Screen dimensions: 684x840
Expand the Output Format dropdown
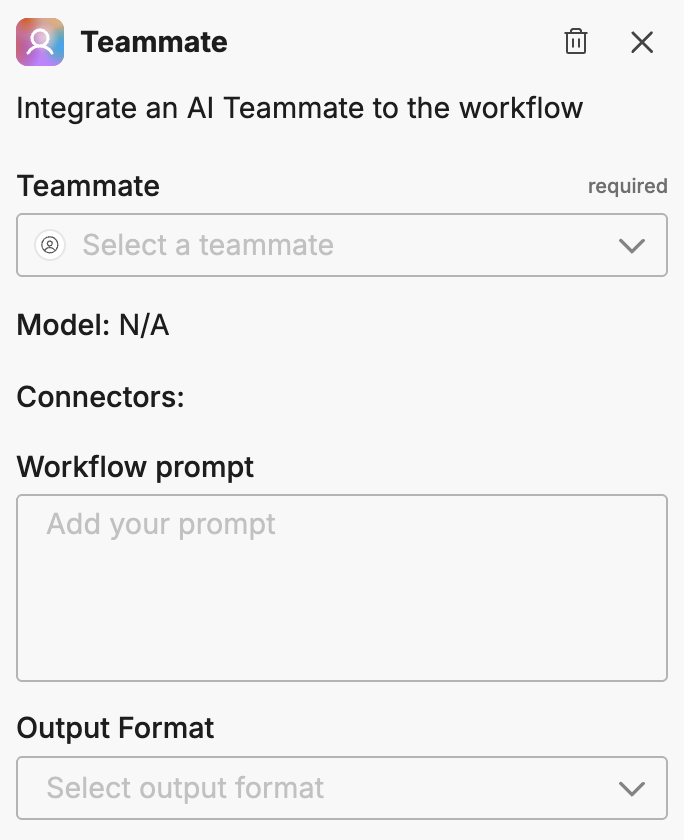[342, 788]
